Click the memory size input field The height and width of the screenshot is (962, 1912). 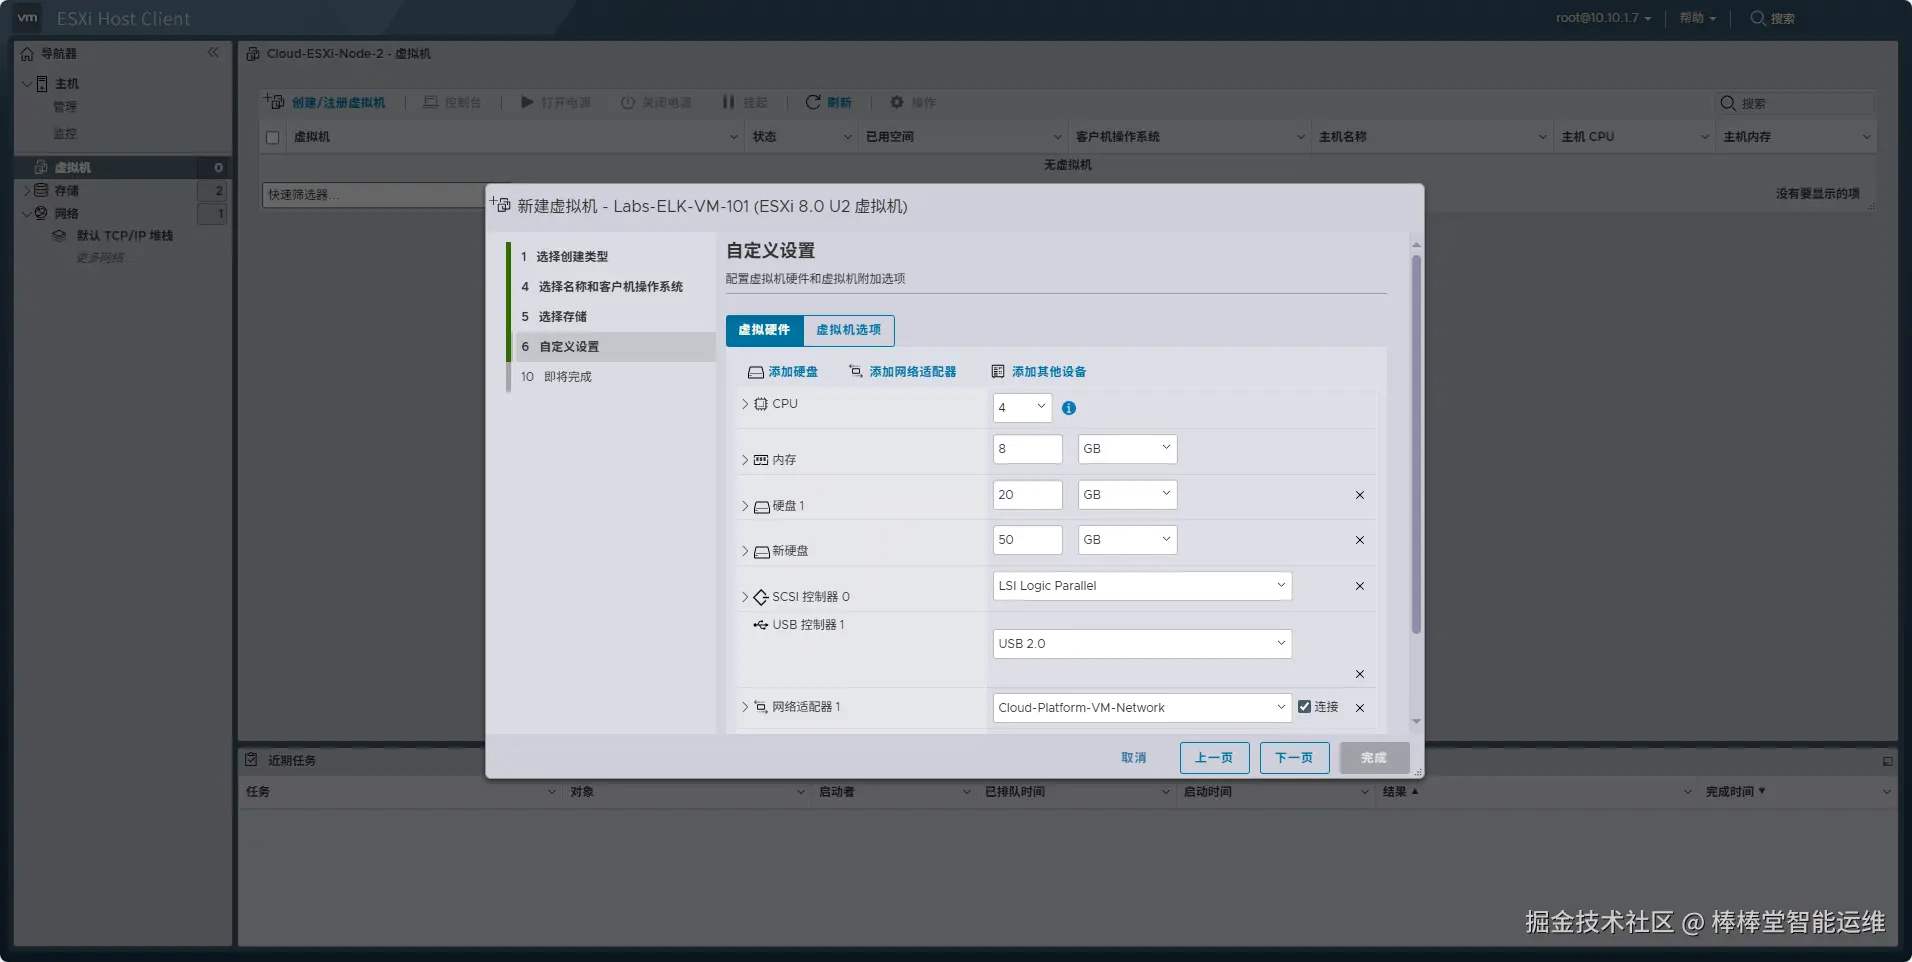(1027, 449)
